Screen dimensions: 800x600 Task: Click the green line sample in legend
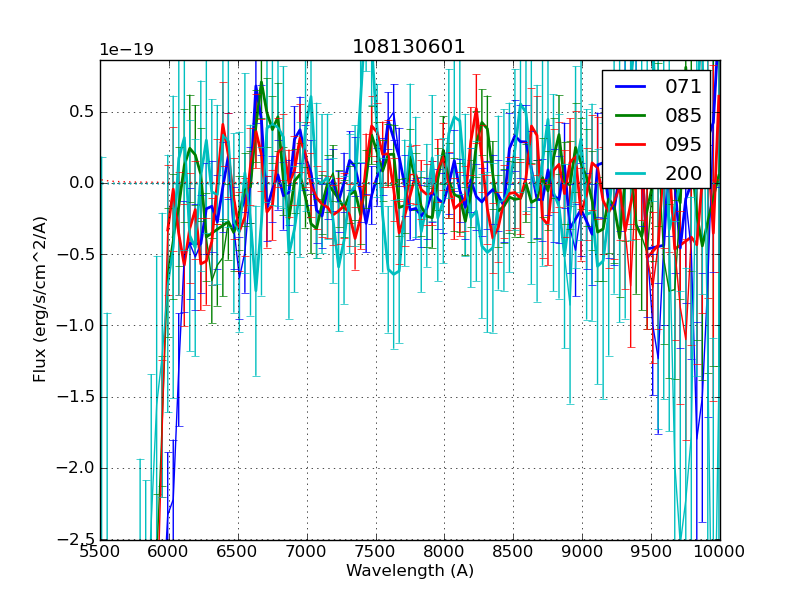click(x=631, y=116)
